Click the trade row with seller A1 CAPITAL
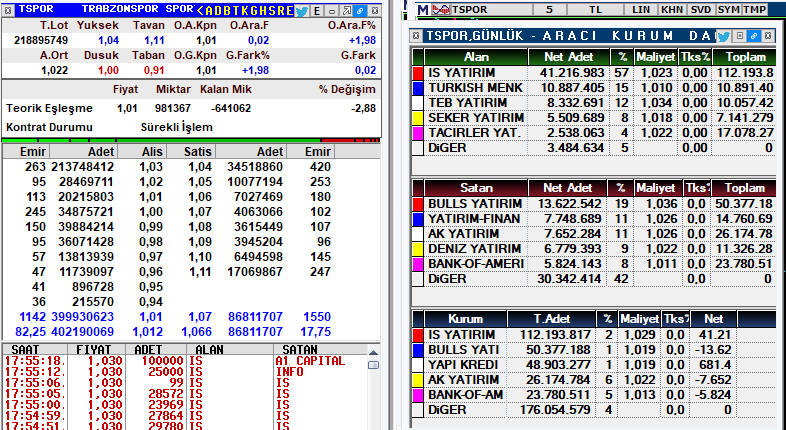The width and height of the screenshot is (786, 430). (185, 361)
